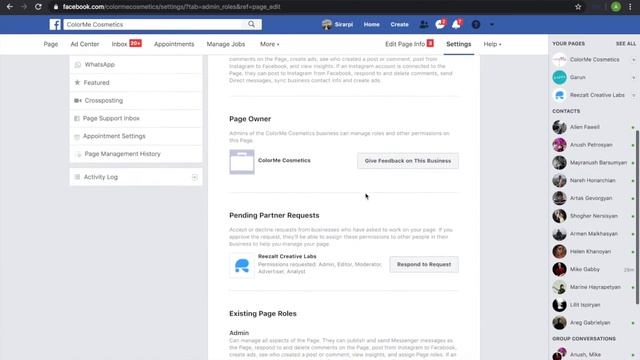Click the contacts sidebar scrollbar

(638, 218)
